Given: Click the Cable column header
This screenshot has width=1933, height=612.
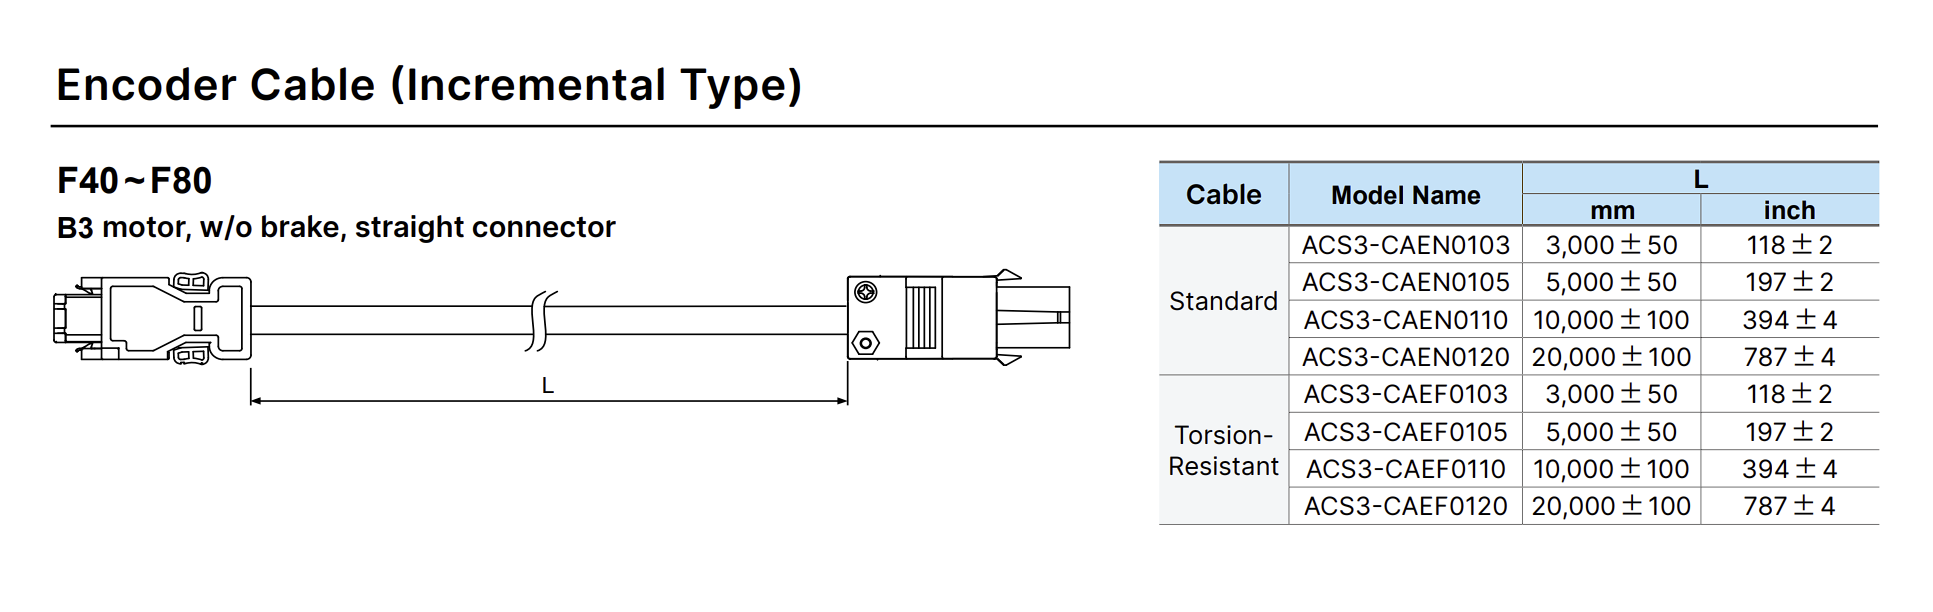Looking at the screenshot, I should 1223,195.
